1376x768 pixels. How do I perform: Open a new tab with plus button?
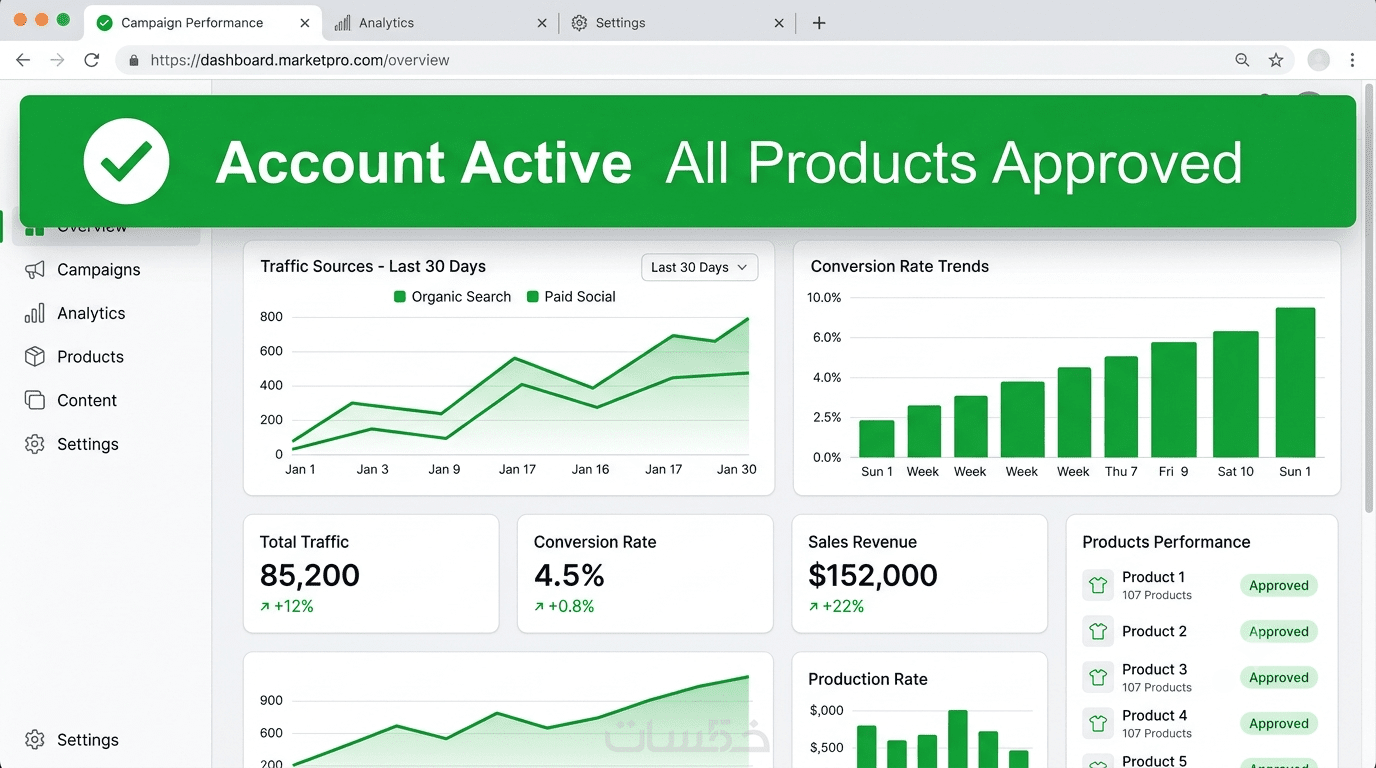coord(819,23)
